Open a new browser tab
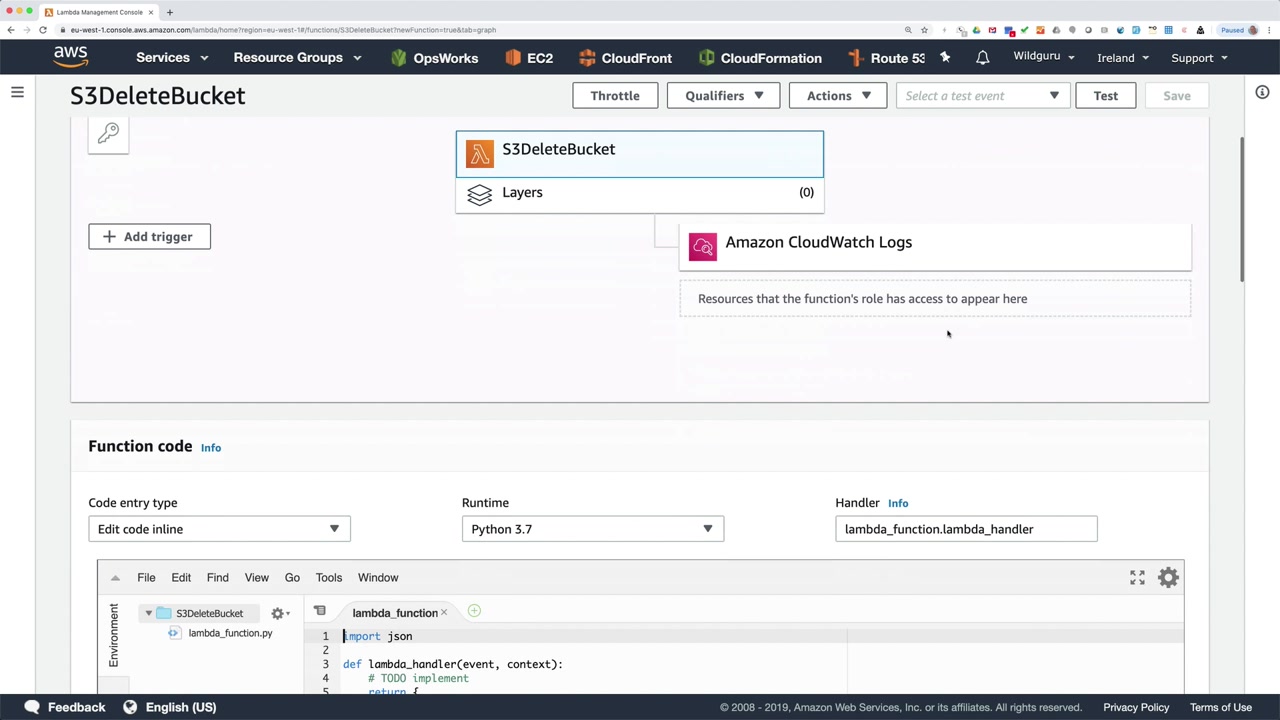This screenshot has width=1280, height=720. [170, 12]
